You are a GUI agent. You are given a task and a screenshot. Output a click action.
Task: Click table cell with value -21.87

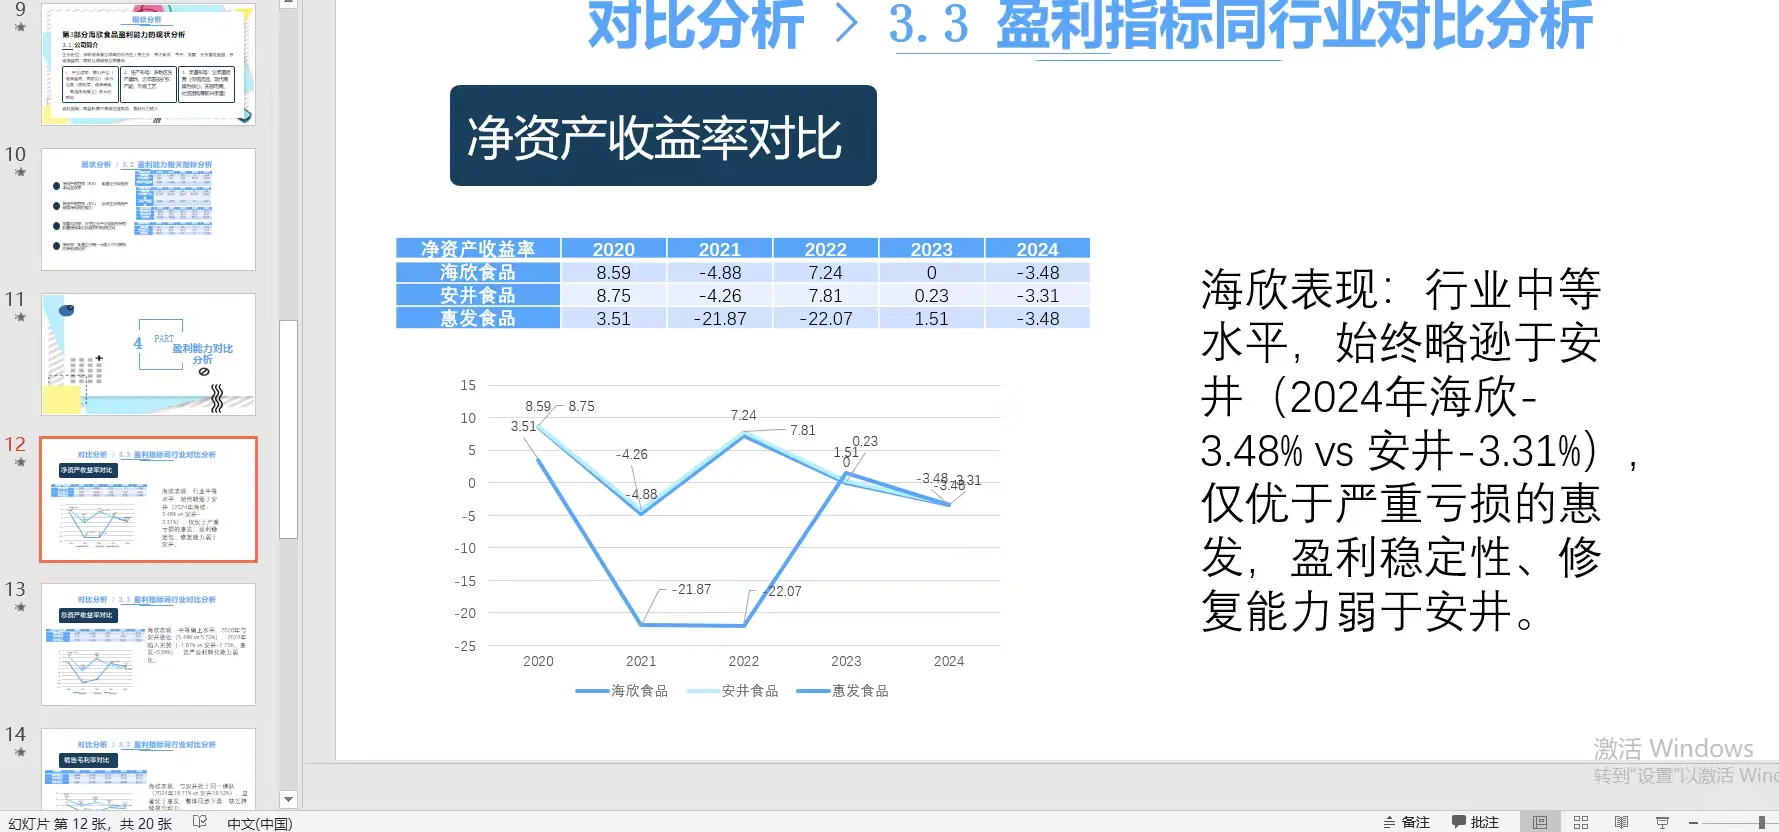point(720,318)
